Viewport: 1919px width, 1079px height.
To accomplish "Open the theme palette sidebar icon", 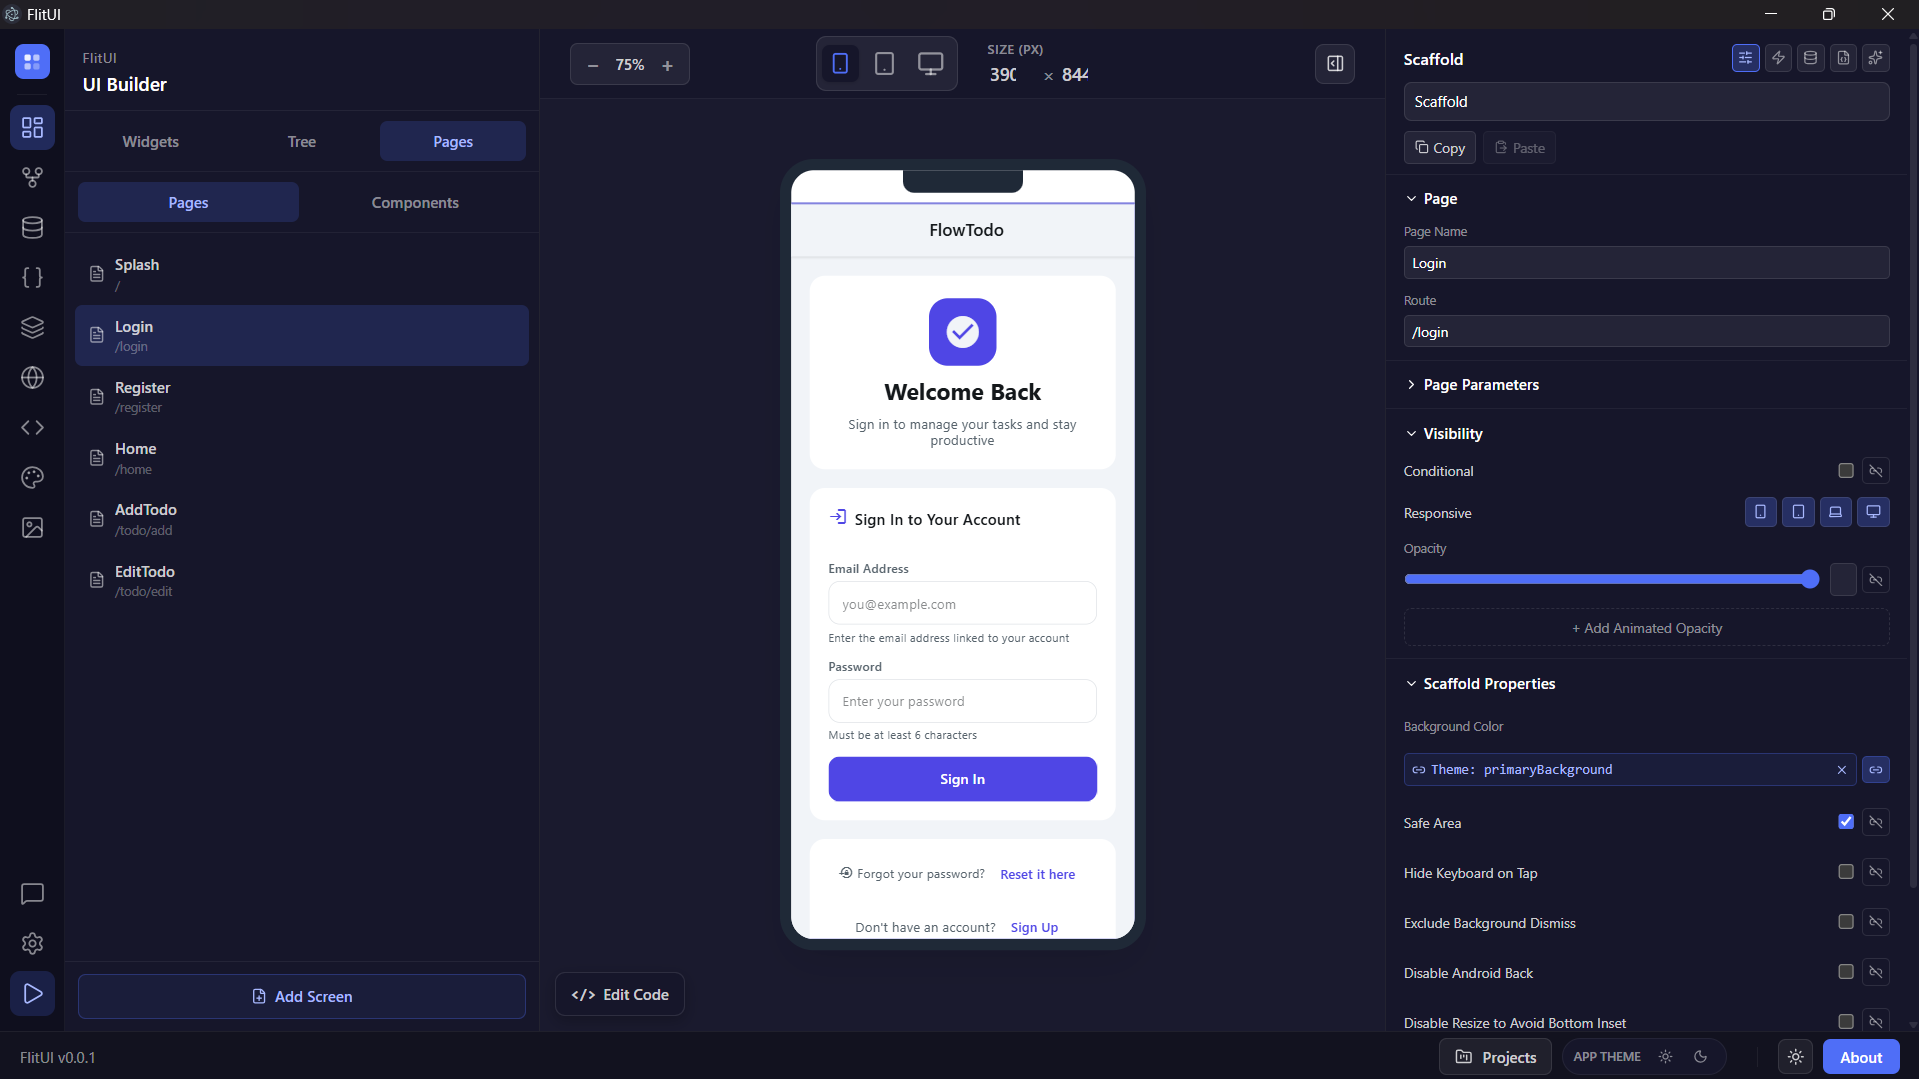I will 32,477.
